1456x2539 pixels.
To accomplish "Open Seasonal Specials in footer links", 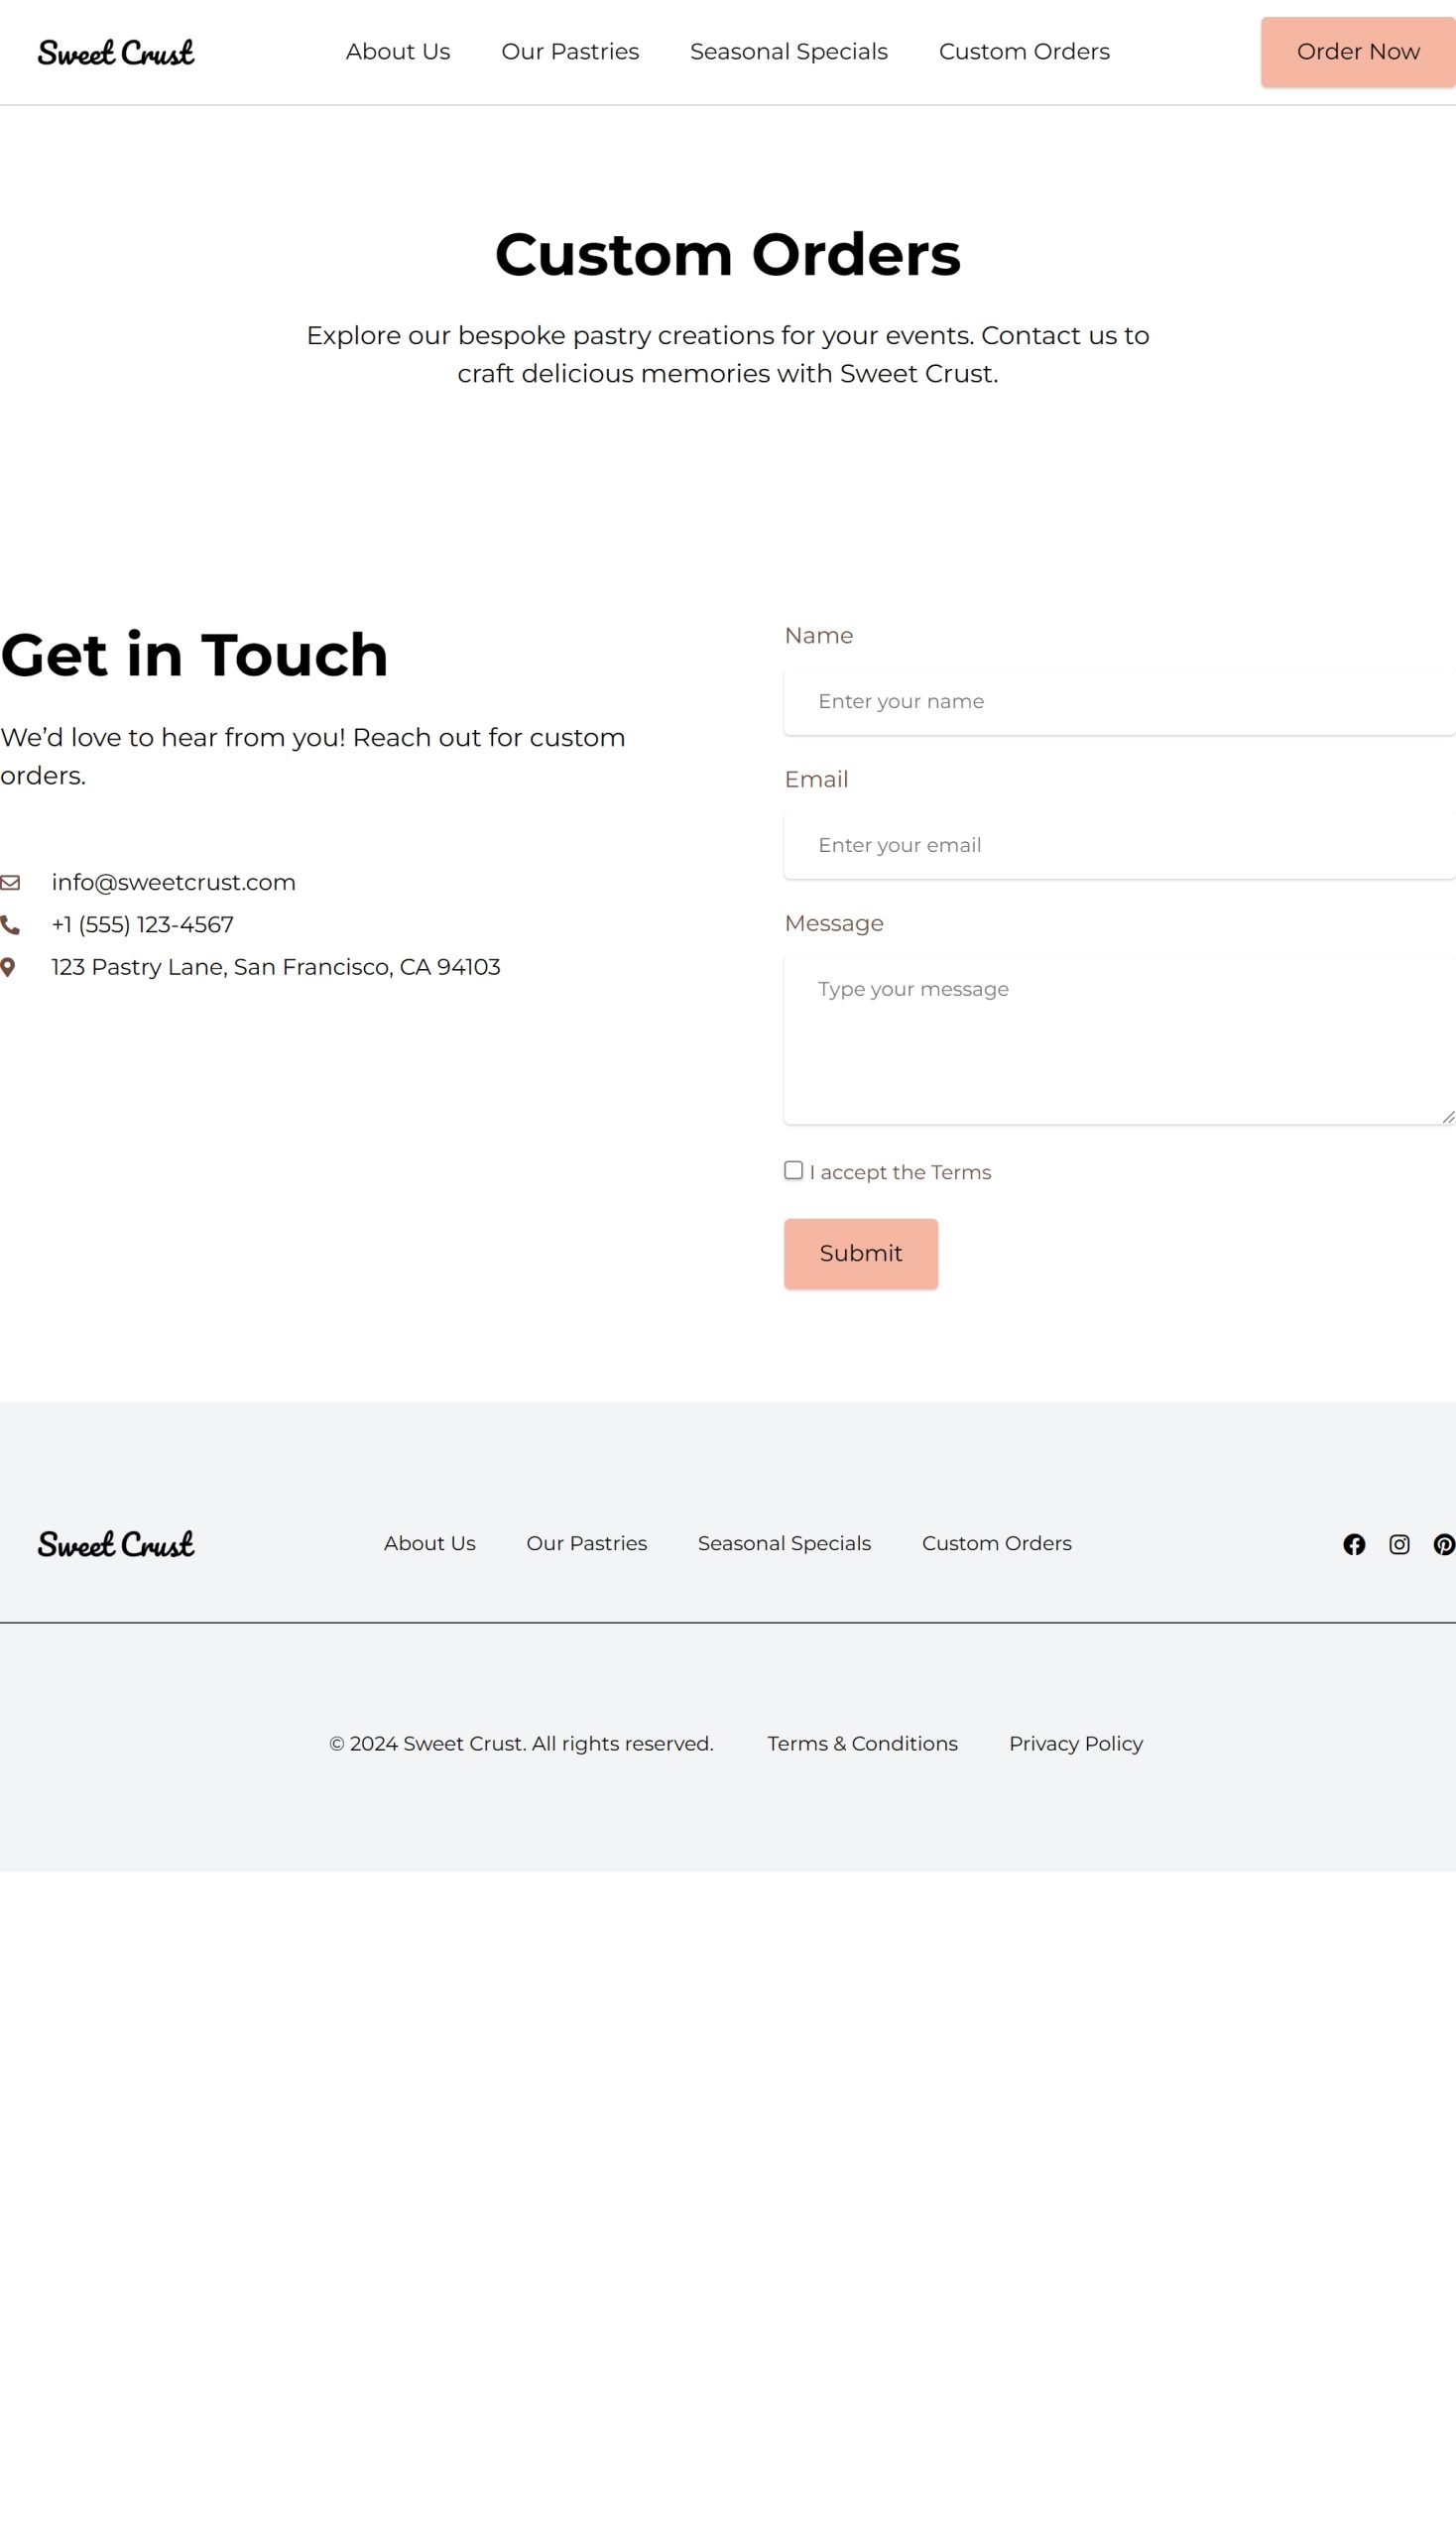I will [x=785, y=1543].
